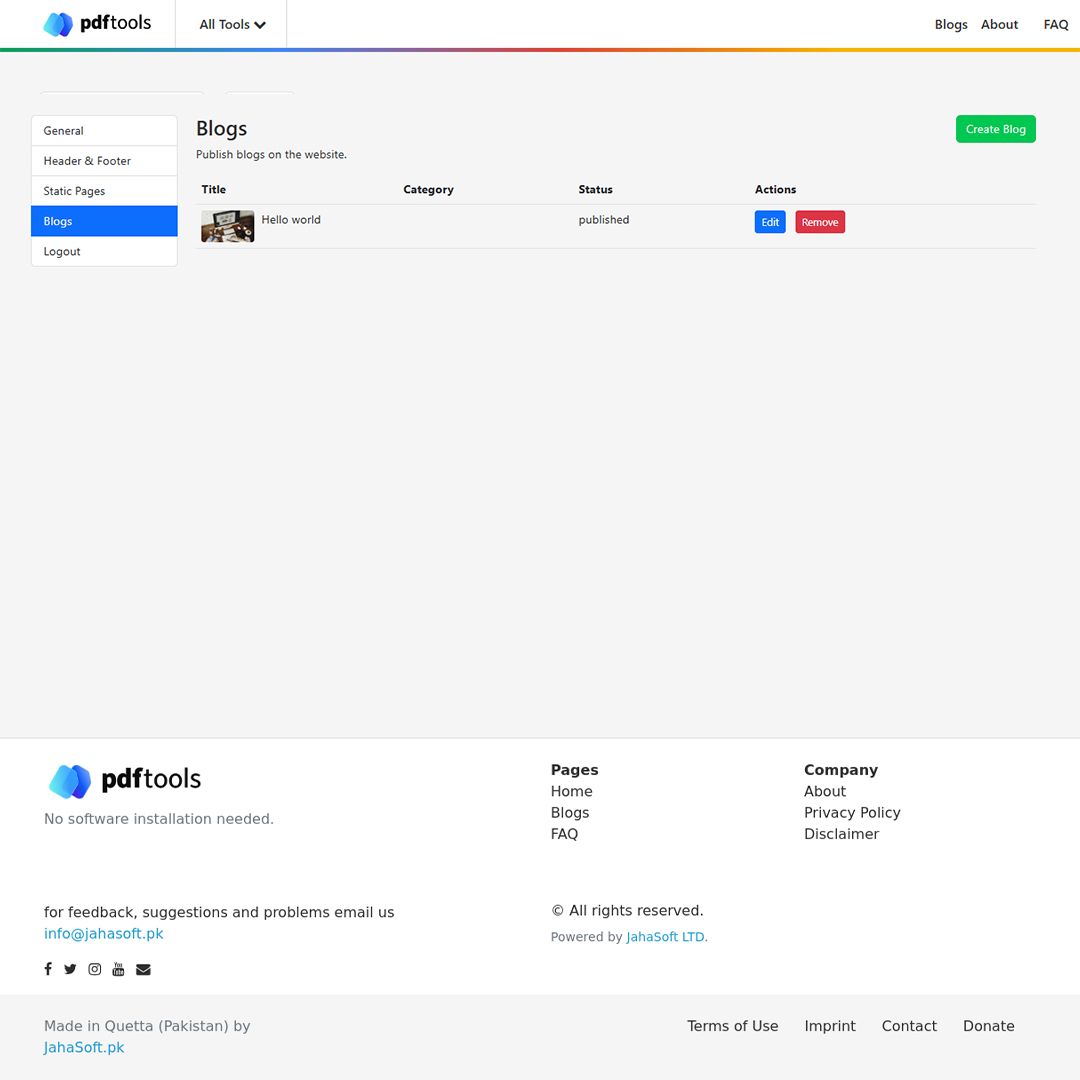Open the Blogs footer link under Pages
The image size is (1080, 1080).
coord(570,813)
